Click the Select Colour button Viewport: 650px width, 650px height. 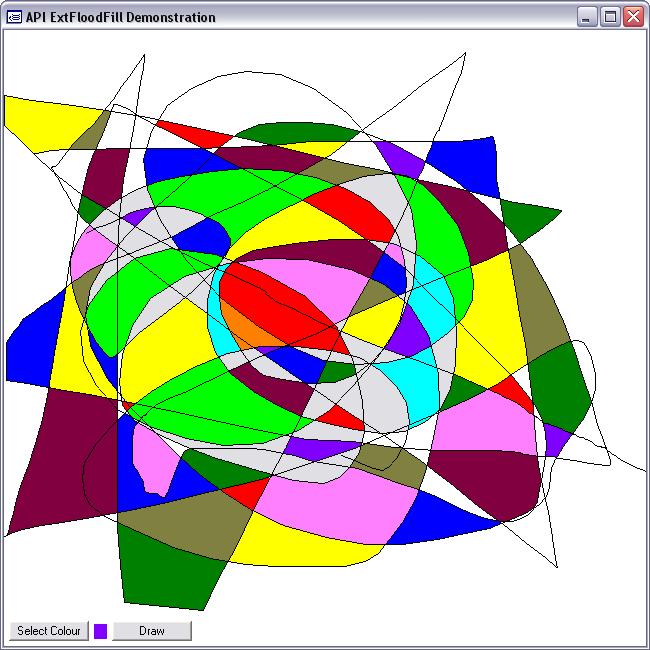pos(49,631)
